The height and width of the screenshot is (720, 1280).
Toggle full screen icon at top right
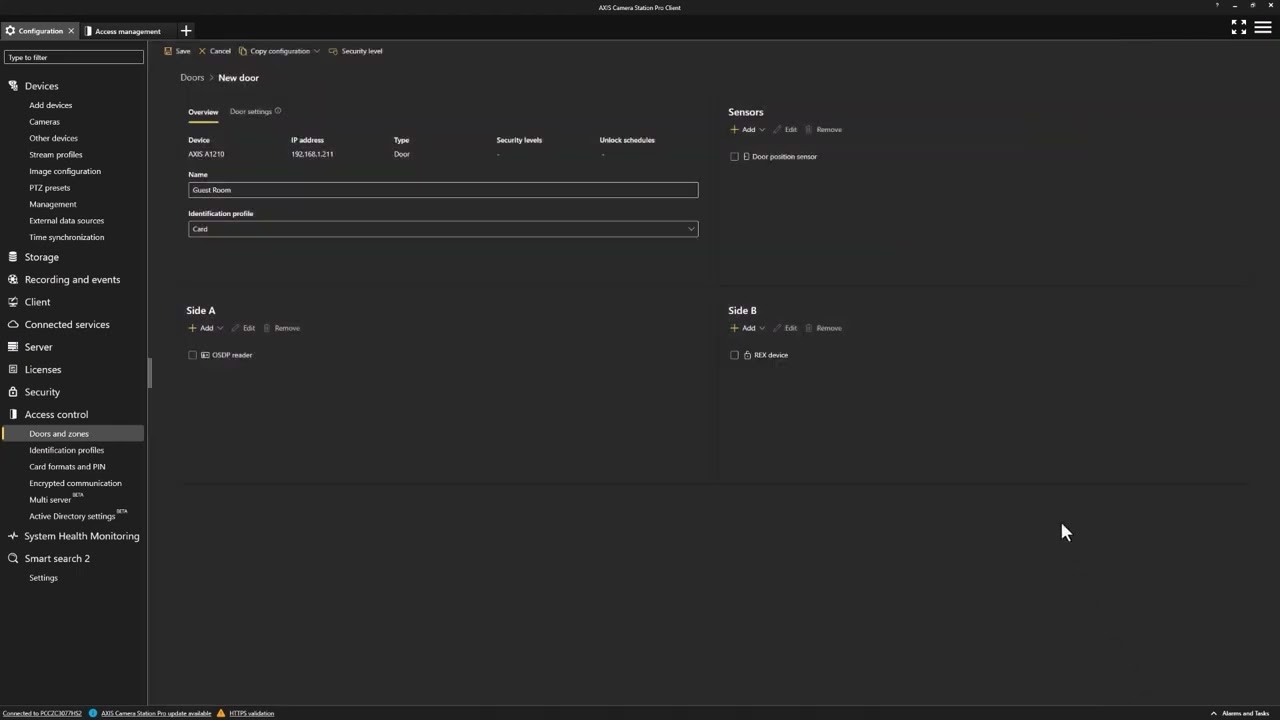[1239, 28]
